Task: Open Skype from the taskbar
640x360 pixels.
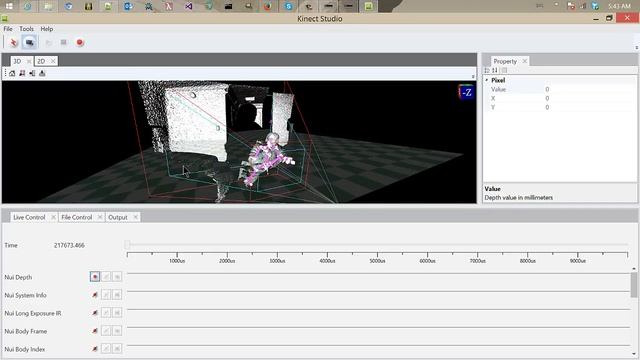Action: 289,6
